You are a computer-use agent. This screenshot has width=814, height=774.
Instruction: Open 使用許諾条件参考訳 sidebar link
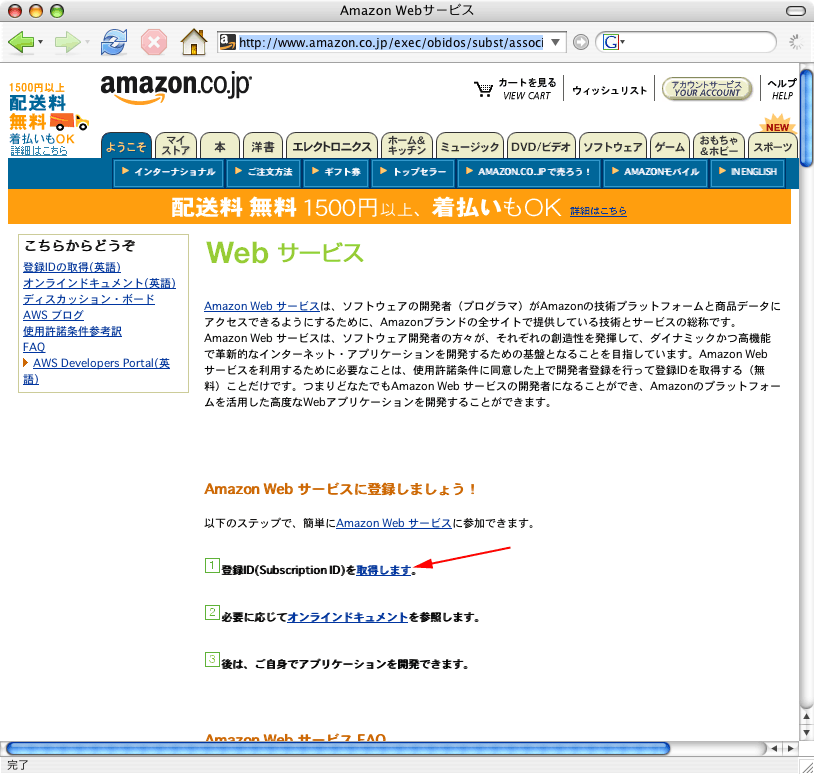click(72, 331)
